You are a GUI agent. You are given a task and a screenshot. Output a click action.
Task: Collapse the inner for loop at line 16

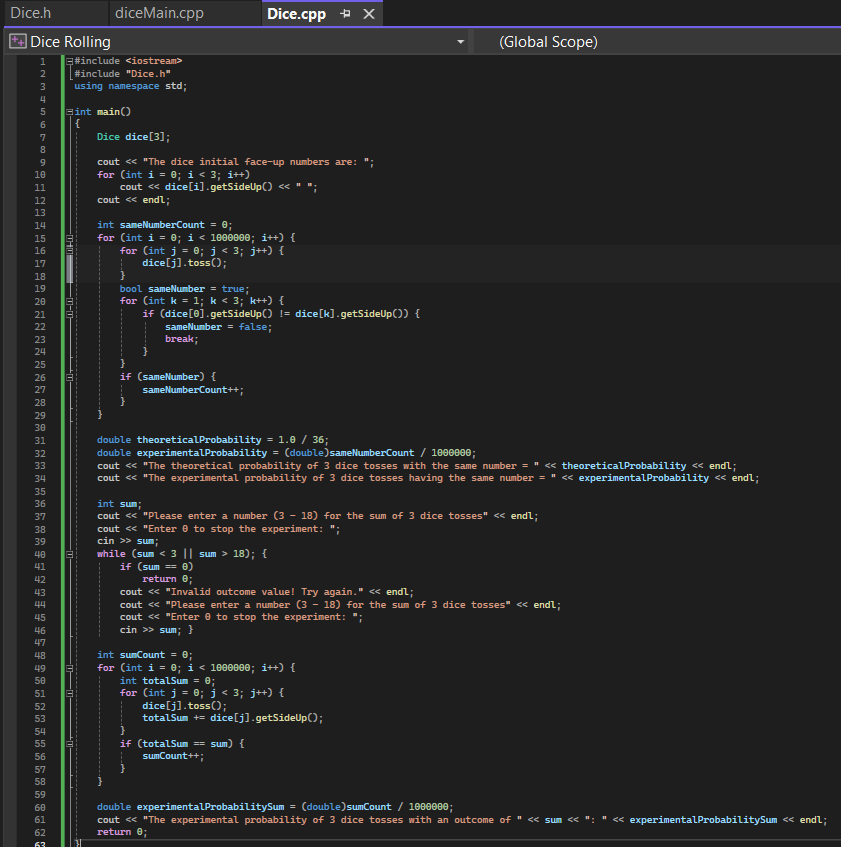(70, 251)
